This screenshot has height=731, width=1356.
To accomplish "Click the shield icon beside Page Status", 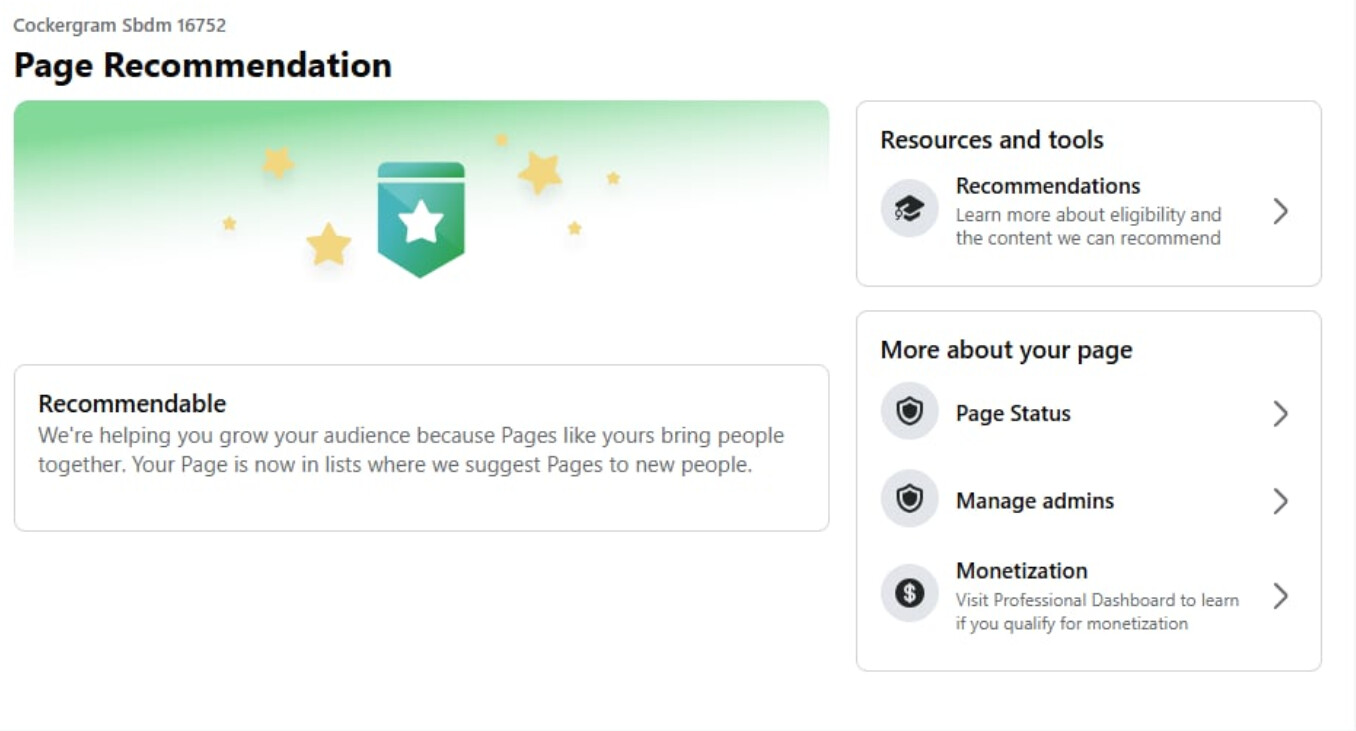I will 909,411.
